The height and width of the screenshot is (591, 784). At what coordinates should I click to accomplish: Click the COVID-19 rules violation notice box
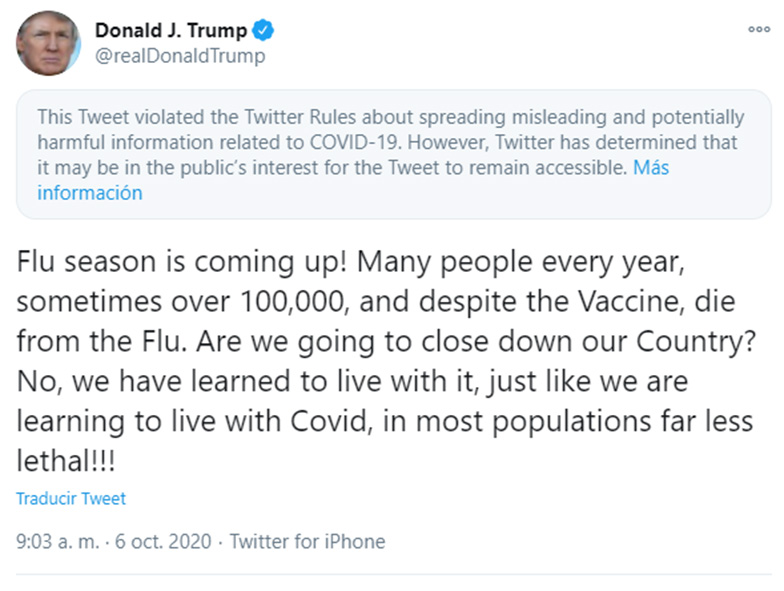click(x=391, y=155)
